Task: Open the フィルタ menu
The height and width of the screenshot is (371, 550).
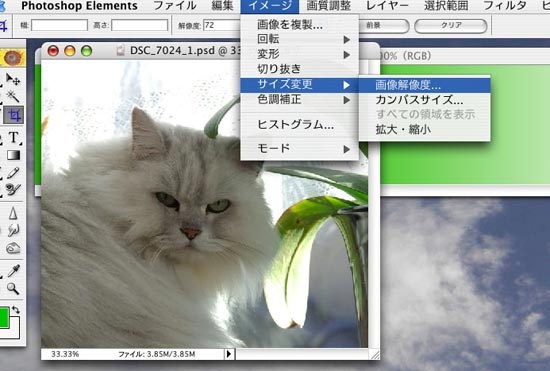Action: pyautogui.click(x=505, y=6)
